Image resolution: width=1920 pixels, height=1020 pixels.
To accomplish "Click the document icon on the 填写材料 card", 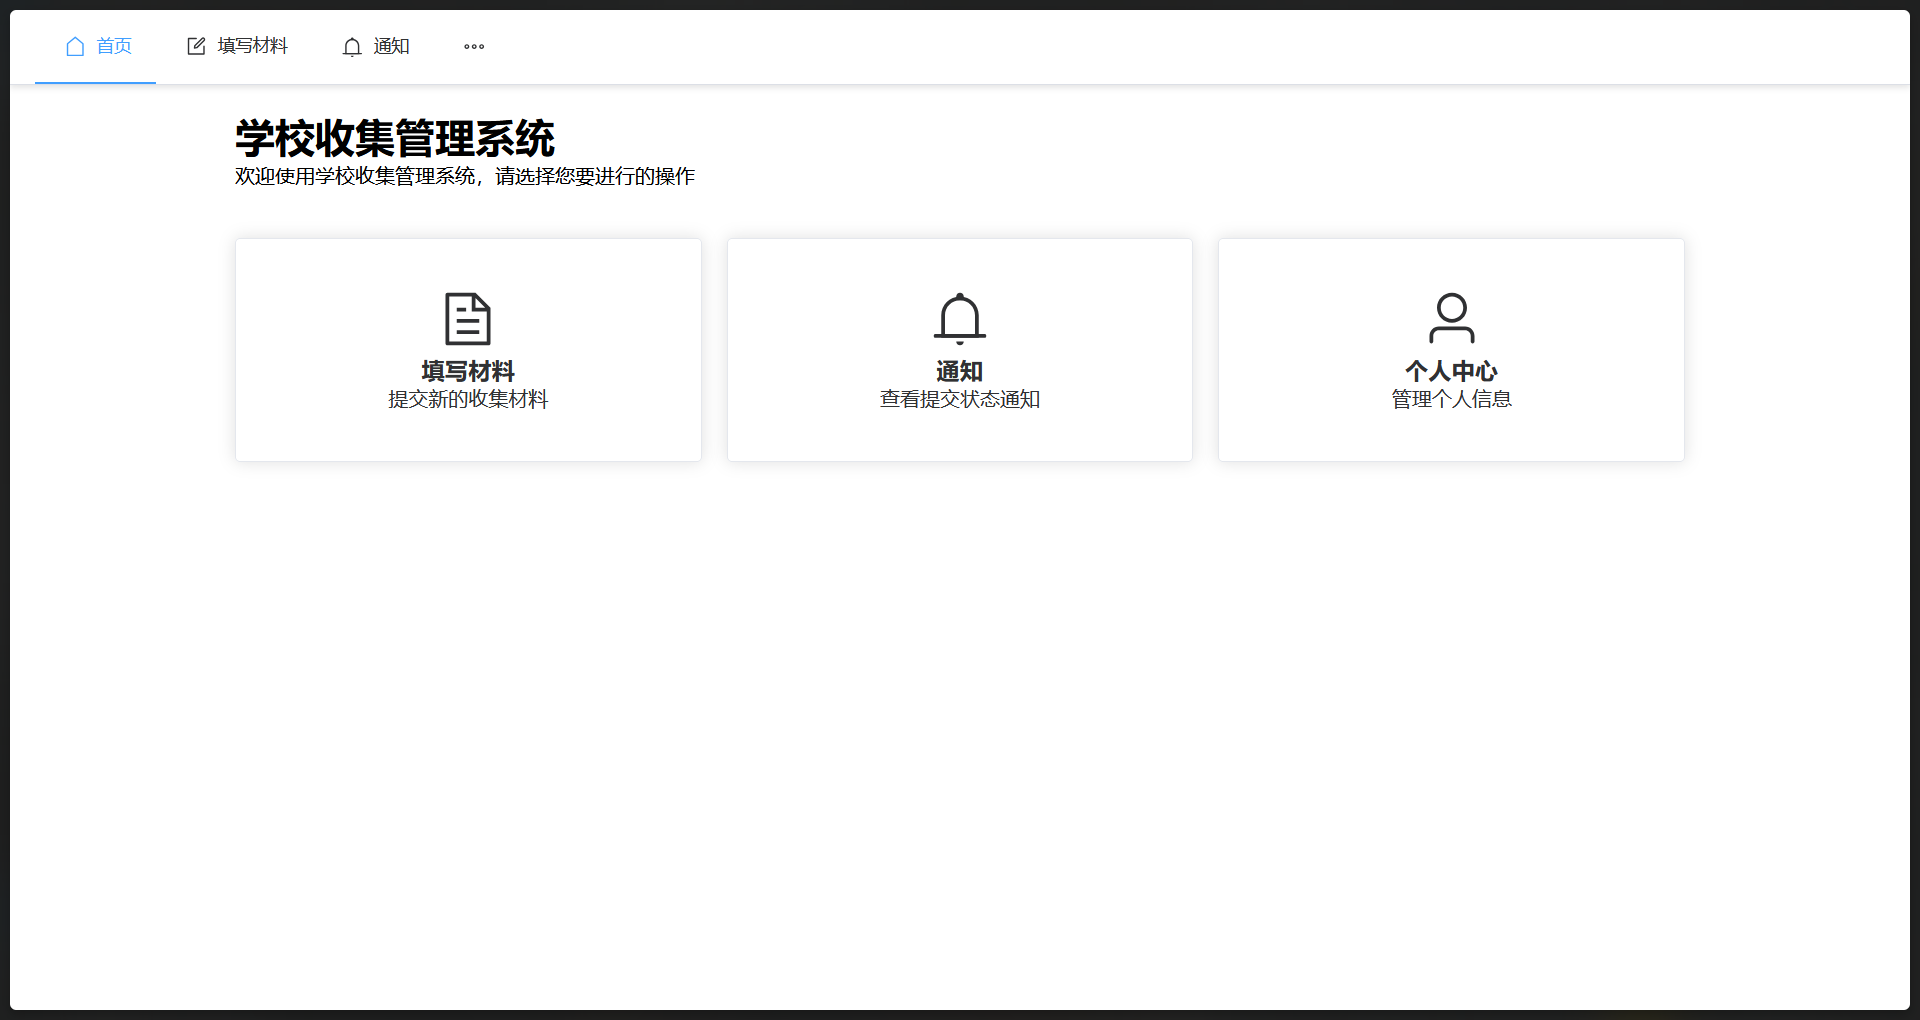I will pos(468,319).
